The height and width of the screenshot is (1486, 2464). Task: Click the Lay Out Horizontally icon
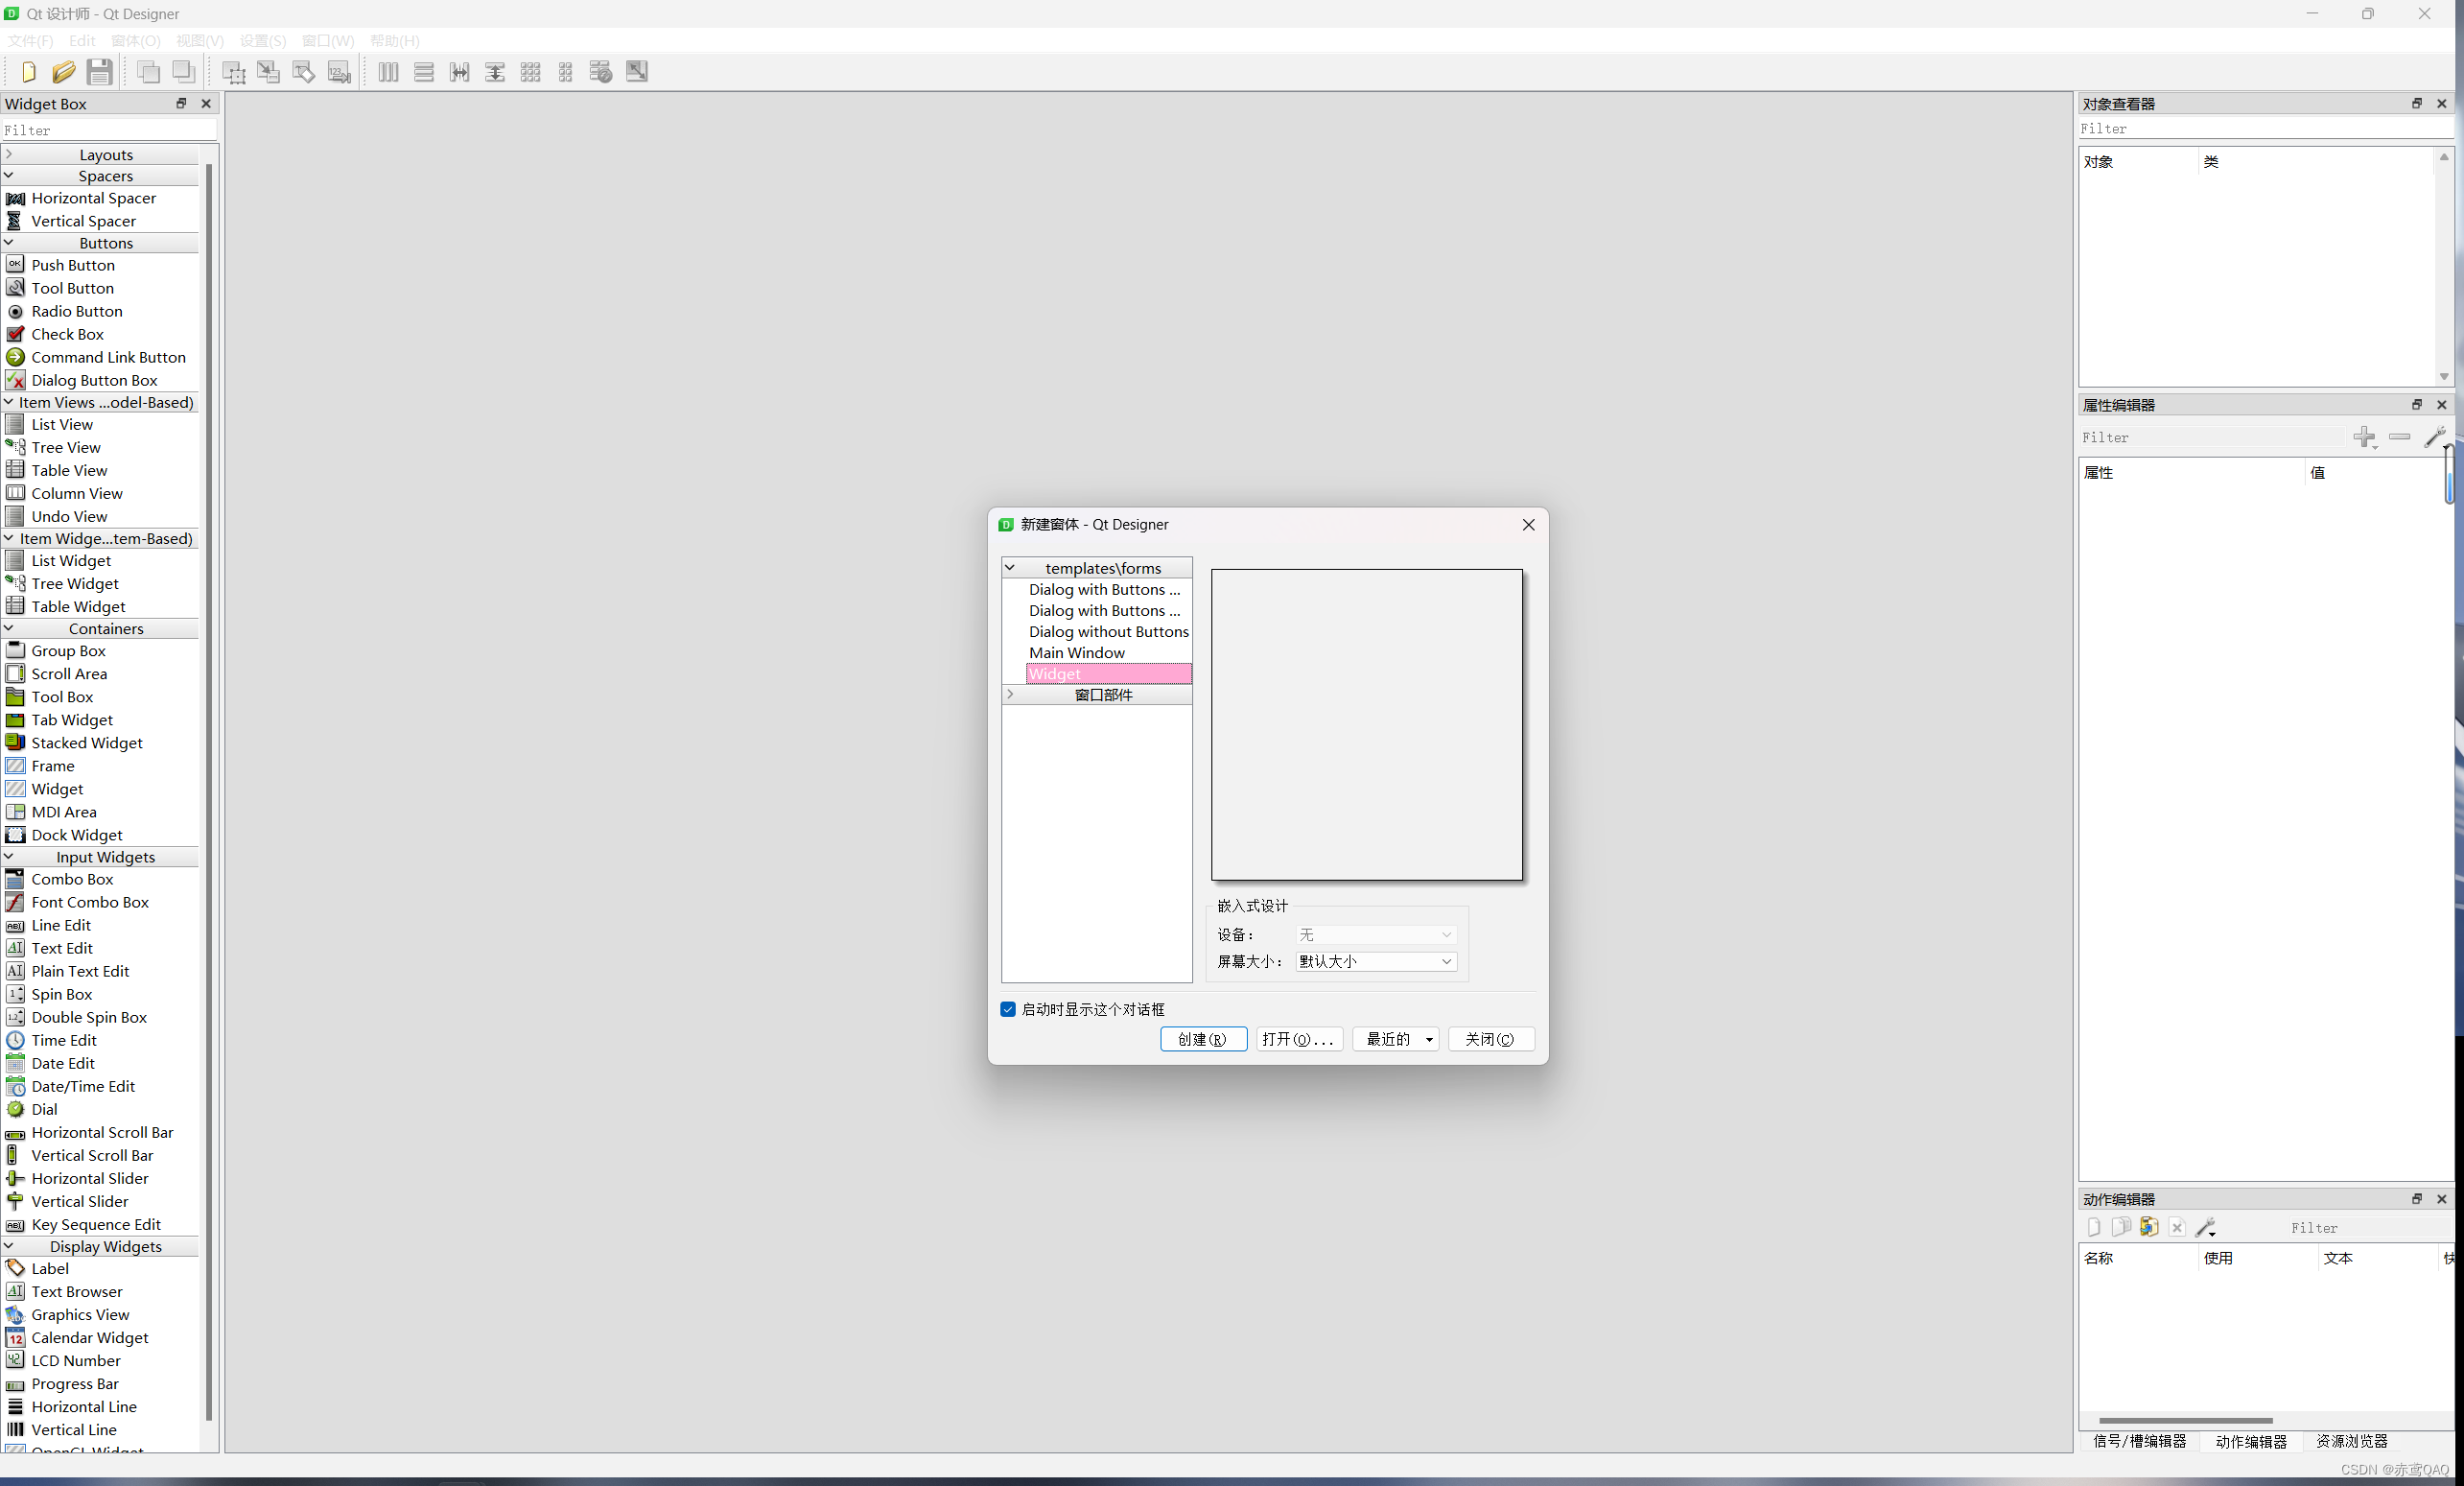pyautogui.click(x=389, y=72)
